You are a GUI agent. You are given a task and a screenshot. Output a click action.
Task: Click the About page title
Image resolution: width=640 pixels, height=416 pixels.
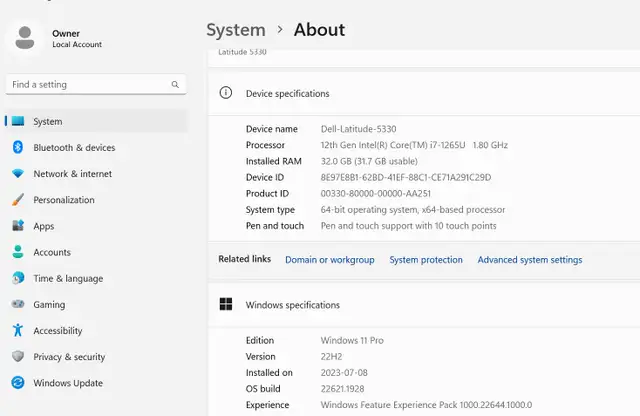(x=319, y=30)
